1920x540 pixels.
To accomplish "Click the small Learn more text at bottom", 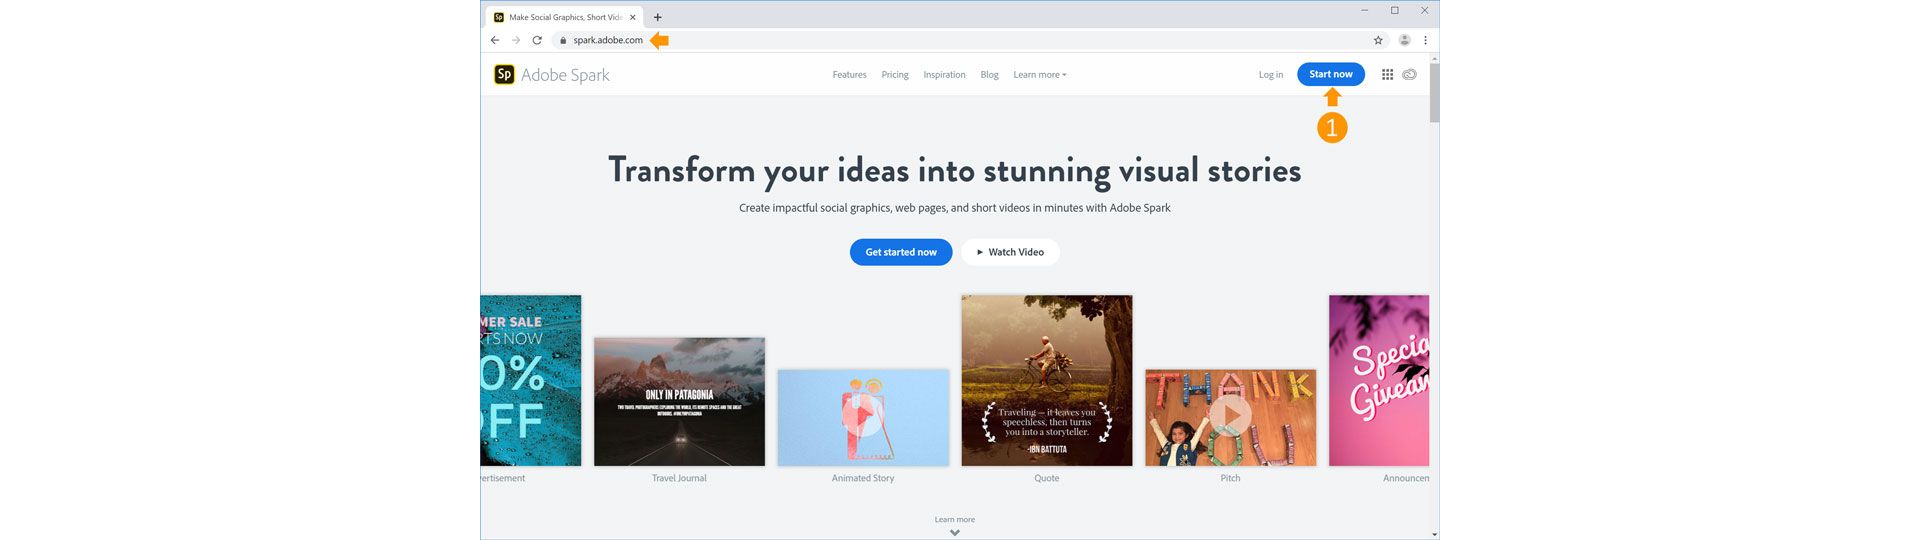I will click(955, 519).
